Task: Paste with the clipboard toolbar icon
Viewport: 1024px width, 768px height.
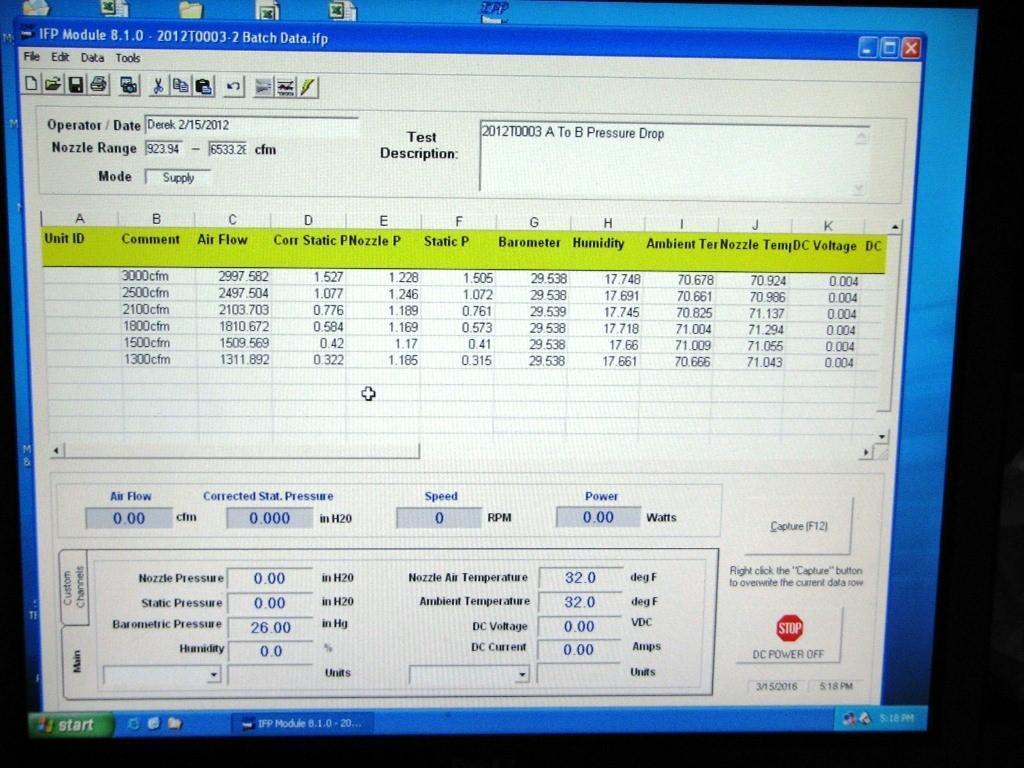Action: 203,86
